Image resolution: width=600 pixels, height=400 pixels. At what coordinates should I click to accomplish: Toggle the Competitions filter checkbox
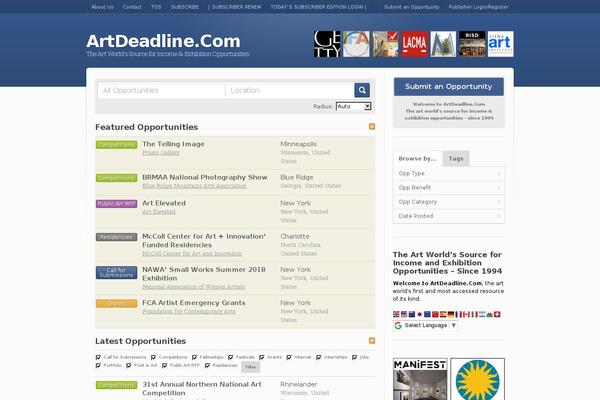[153, 357]
